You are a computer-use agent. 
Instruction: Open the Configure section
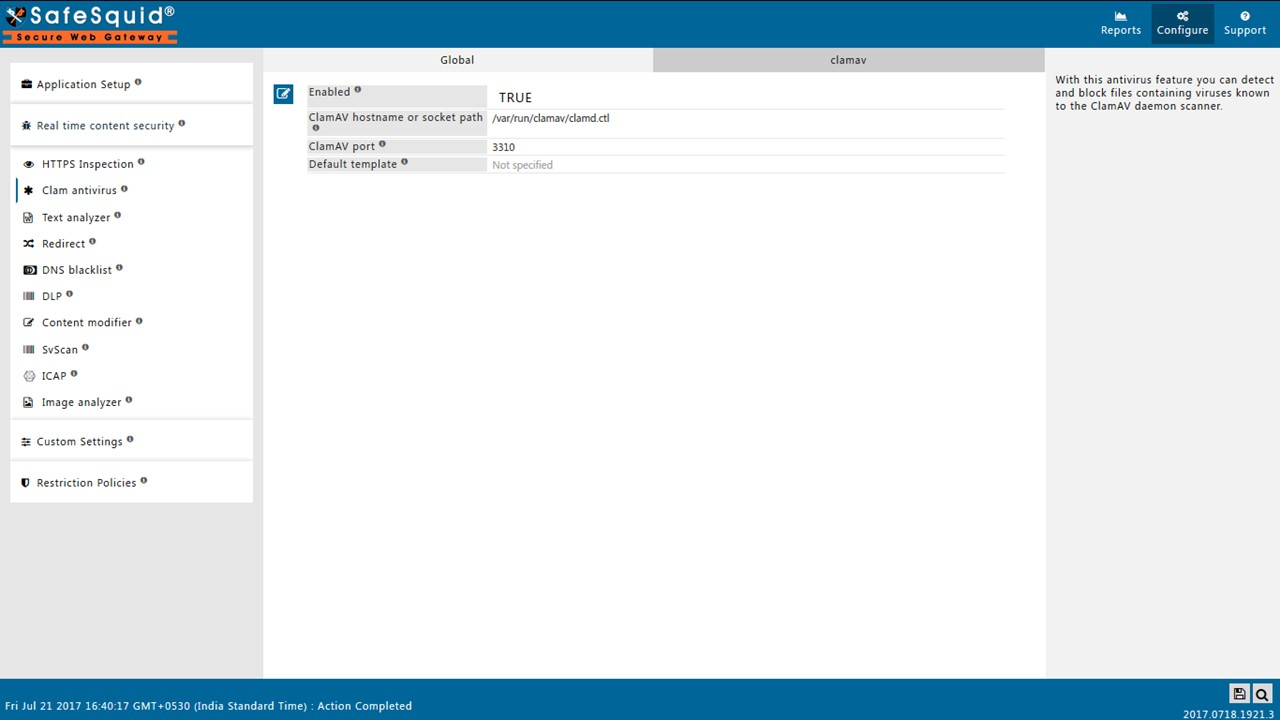1182,23
